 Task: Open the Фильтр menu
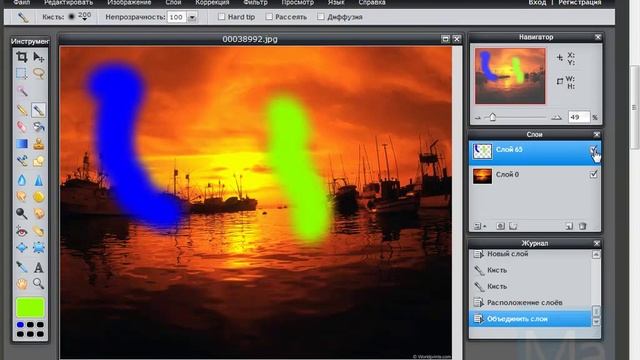point(256,2)
